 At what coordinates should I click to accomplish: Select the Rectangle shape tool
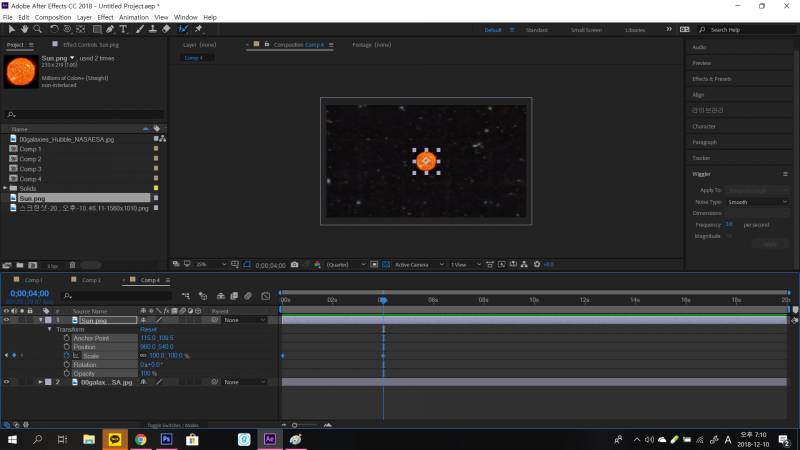tap(96, 29)
